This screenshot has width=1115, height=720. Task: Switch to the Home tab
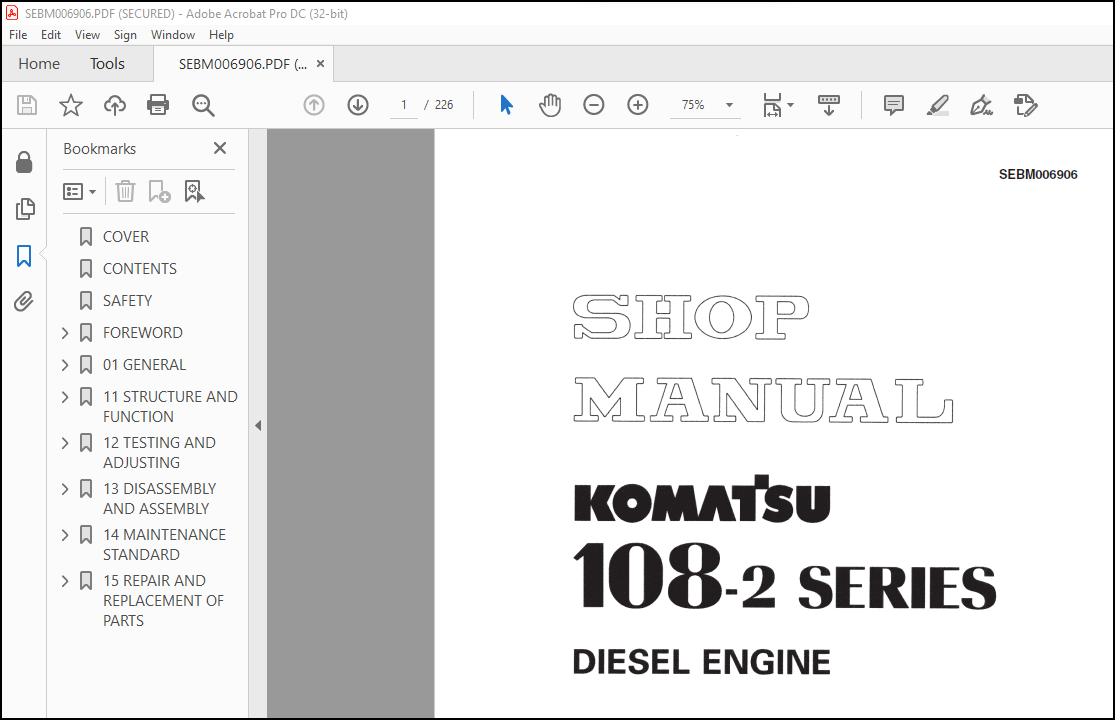point(39,64)
